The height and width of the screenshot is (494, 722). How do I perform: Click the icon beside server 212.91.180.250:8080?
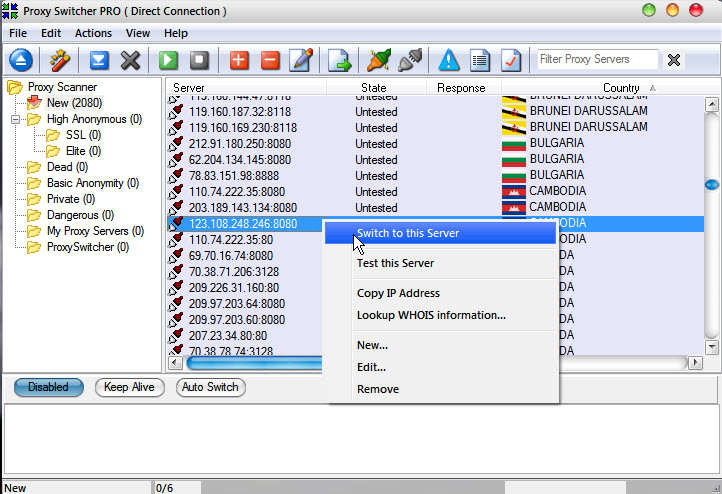[175, 144]
